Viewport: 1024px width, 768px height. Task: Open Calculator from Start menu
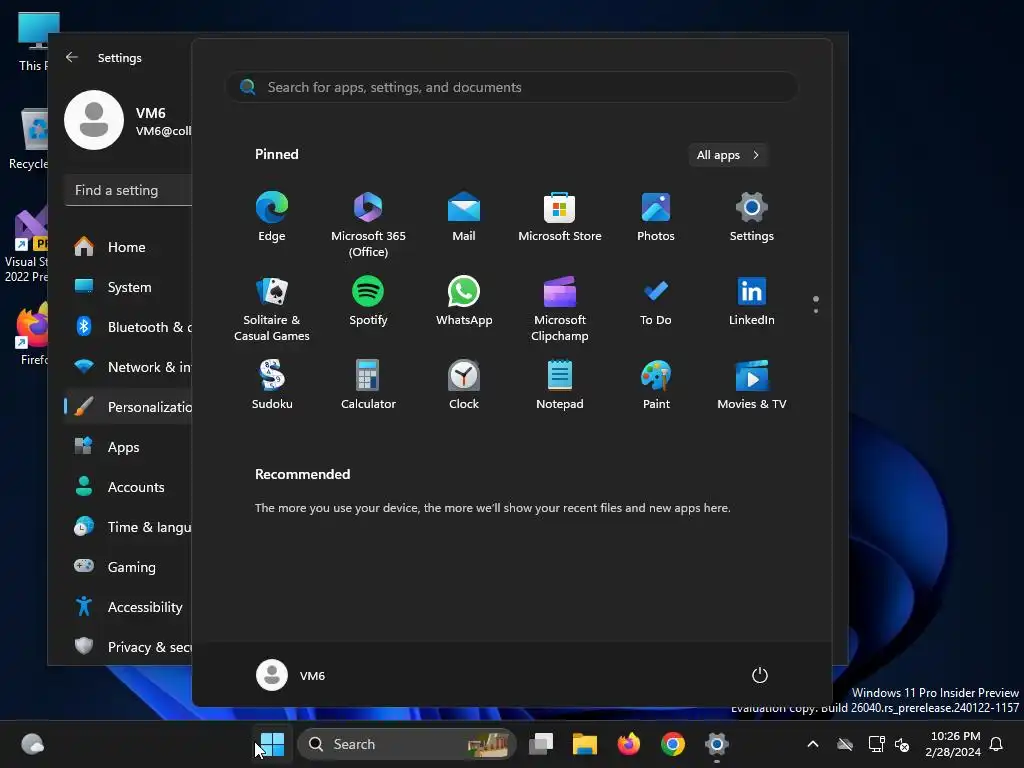pos(368,385)
